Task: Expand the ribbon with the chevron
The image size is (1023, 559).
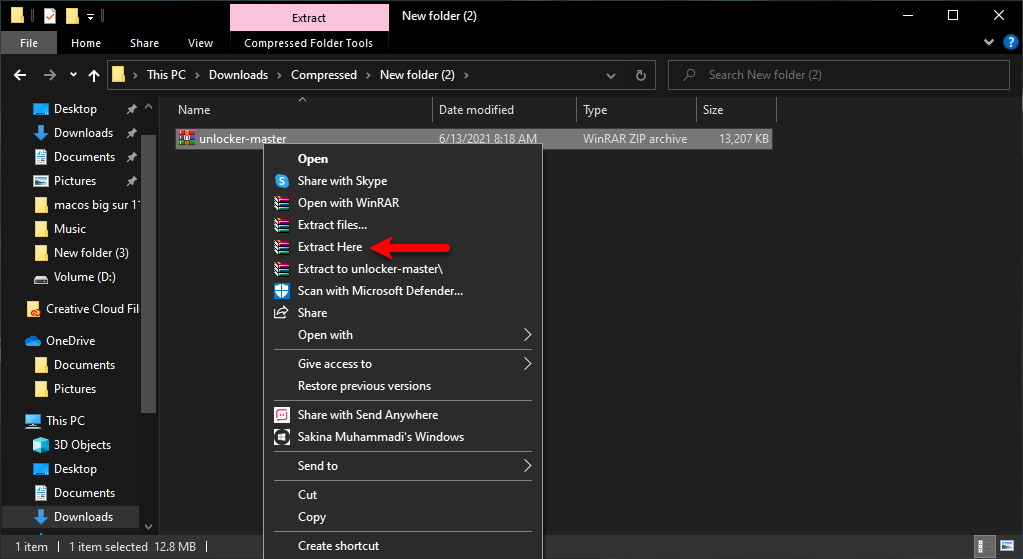Action: pyautogui.click(x=988, y=42)
